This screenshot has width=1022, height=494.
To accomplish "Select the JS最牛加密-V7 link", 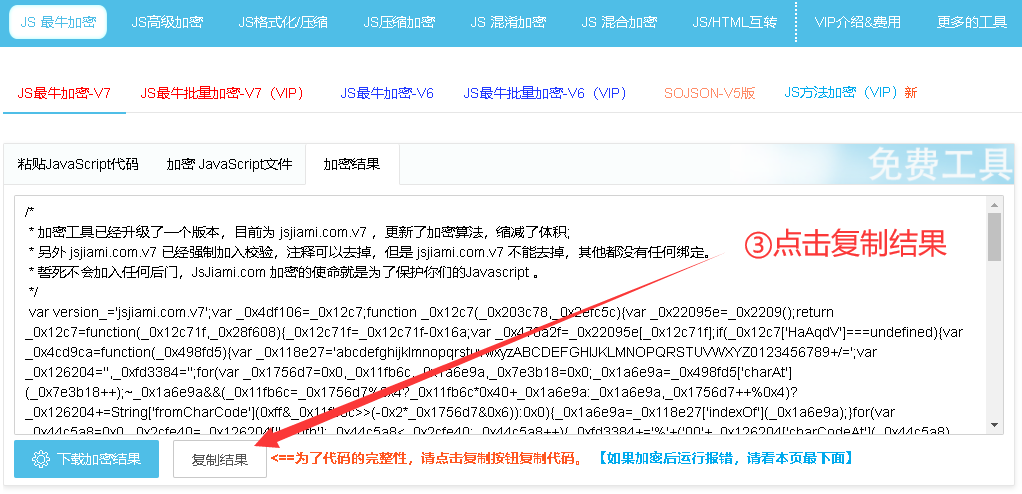I will coord(64,93).
